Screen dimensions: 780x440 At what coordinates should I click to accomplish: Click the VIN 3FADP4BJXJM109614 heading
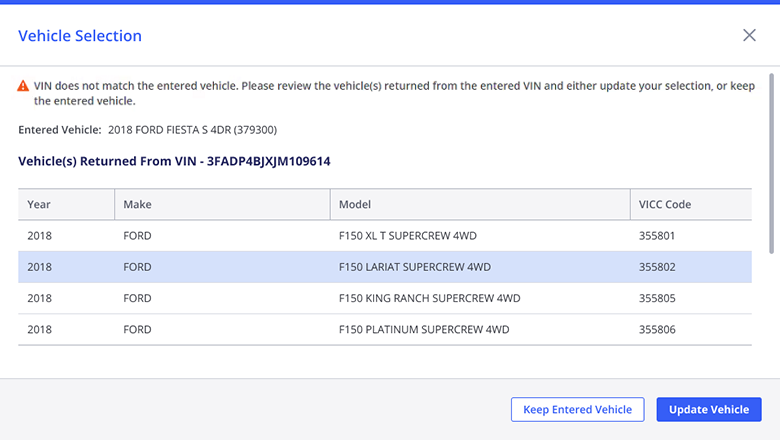click(174, 161)
